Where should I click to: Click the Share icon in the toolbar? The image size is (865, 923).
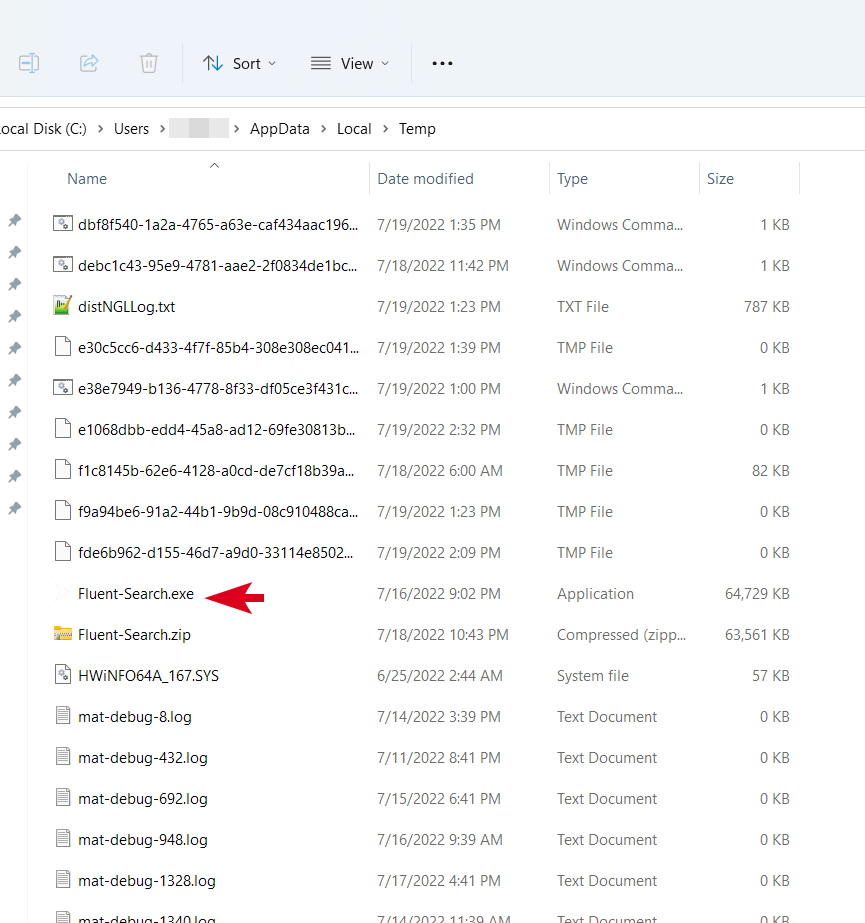pyautogui.click(x=89, y=62)
